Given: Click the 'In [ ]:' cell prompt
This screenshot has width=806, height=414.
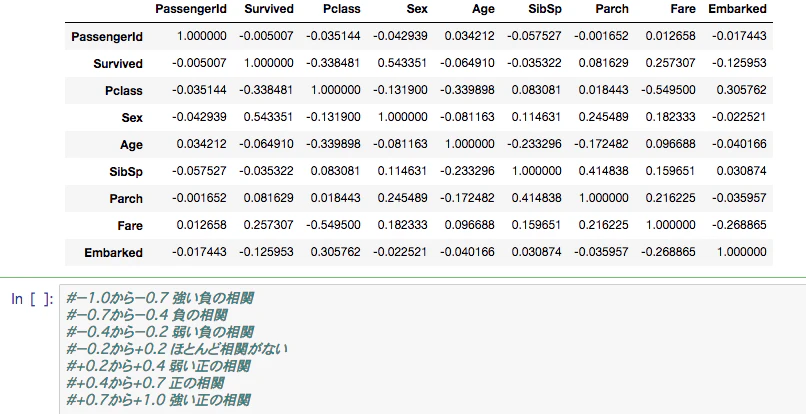Looking at the screenshot, I should pyautogui.click(x=32, y=299).
